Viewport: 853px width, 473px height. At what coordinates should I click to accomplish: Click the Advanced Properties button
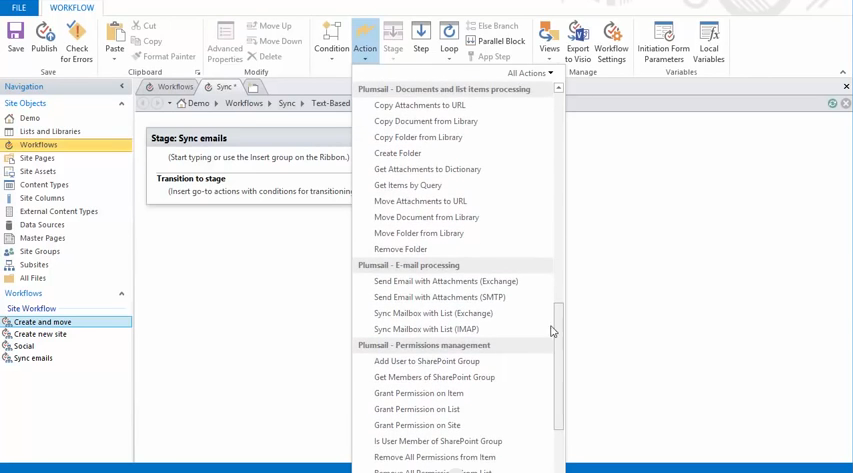tap(225, 42)
